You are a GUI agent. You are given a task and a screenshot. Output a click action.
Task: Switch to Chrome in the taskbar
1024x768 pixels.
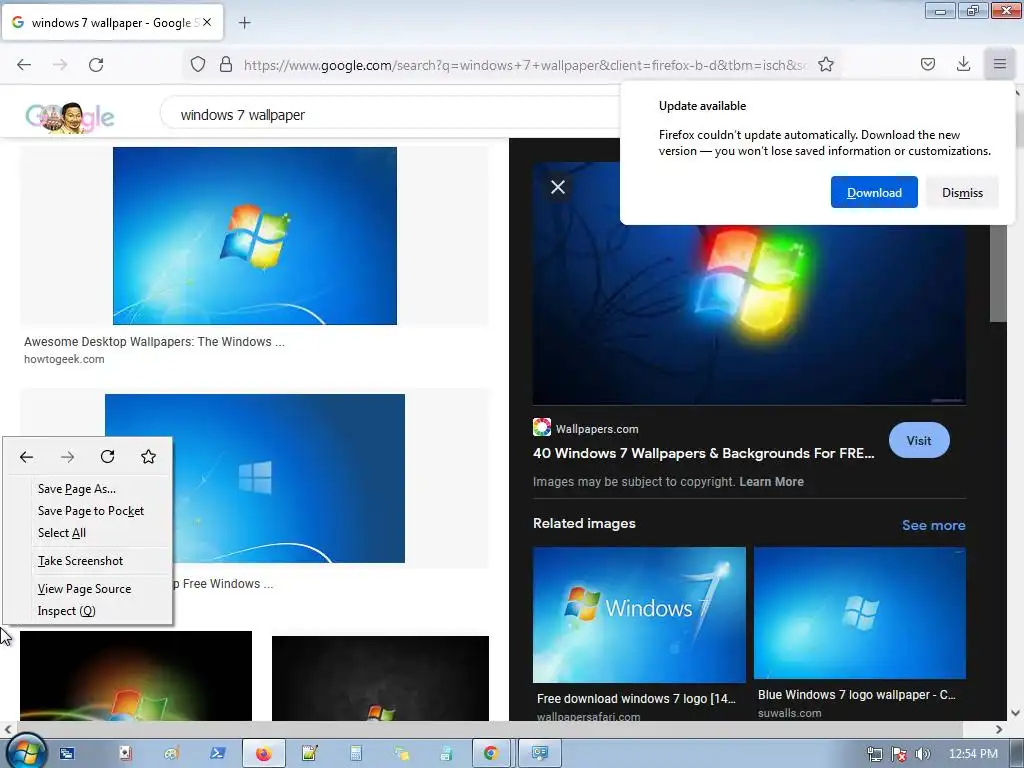(490, 754)
